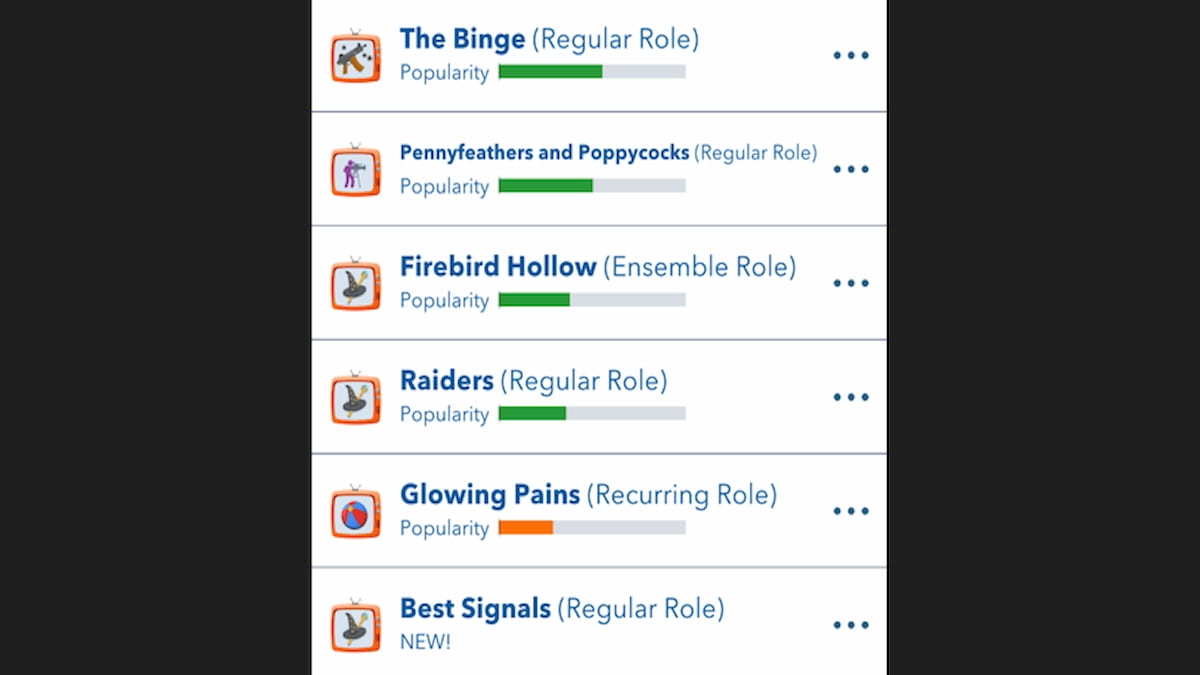The height and width of the screenshot is (675, 1200).
Task: Click the Pennyfeathers and Poppycocks TV icon
Action: (356, 171)
